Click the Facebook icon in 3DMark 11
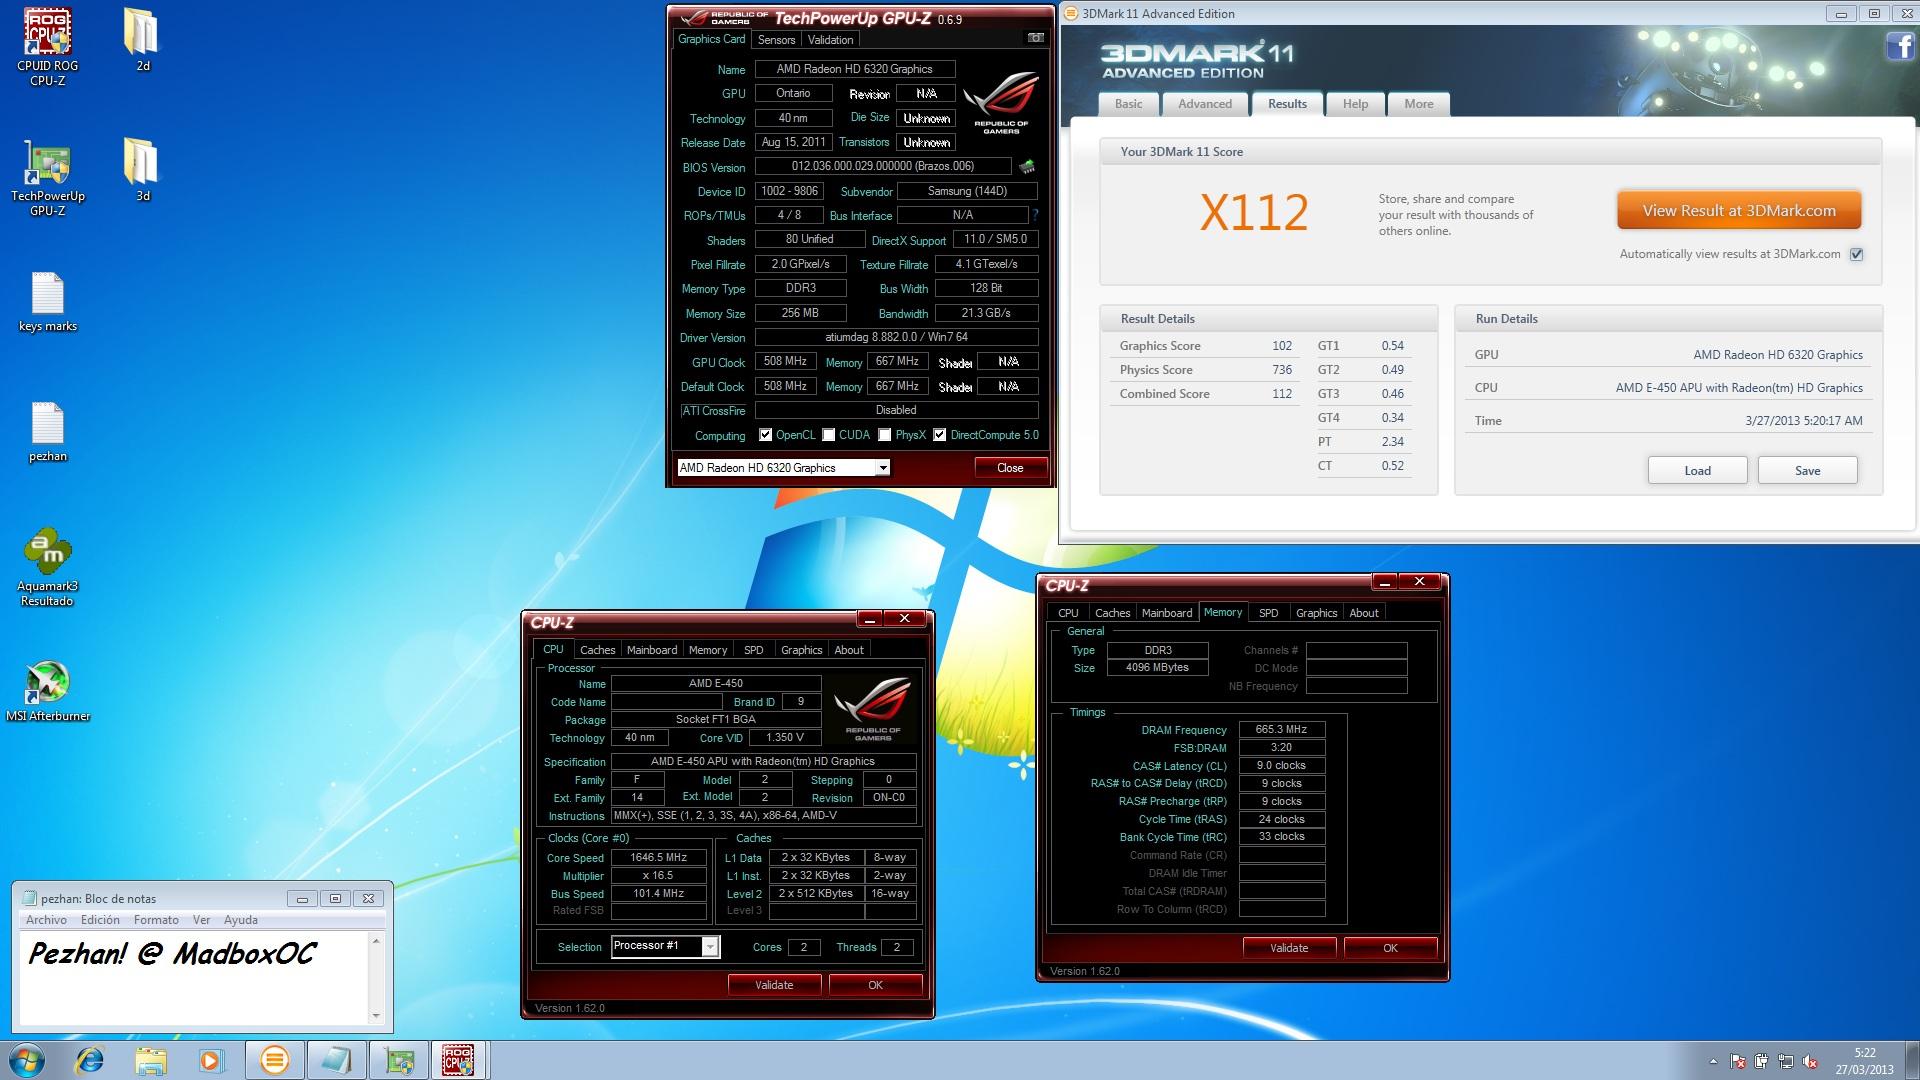This screenshot has height=1080, width=1920. pos(1900,46)
